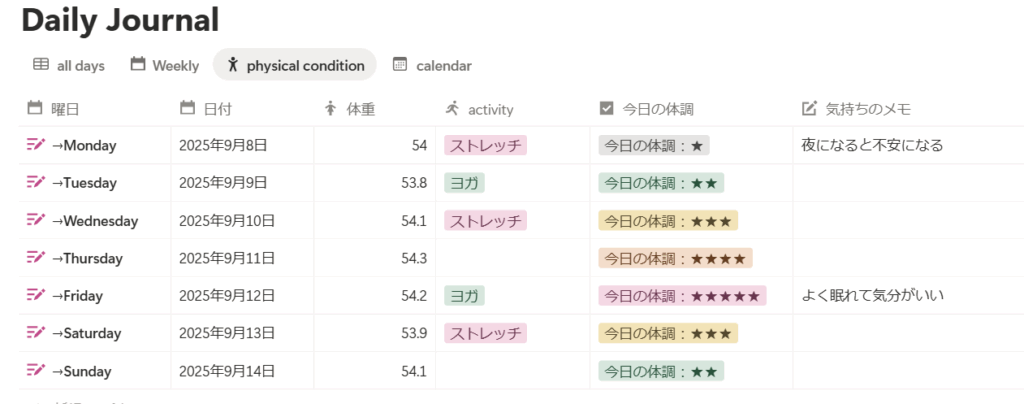Click the edit icon in 気持ちのメモ header
The image size is (1024, 404).
point(810,108)
